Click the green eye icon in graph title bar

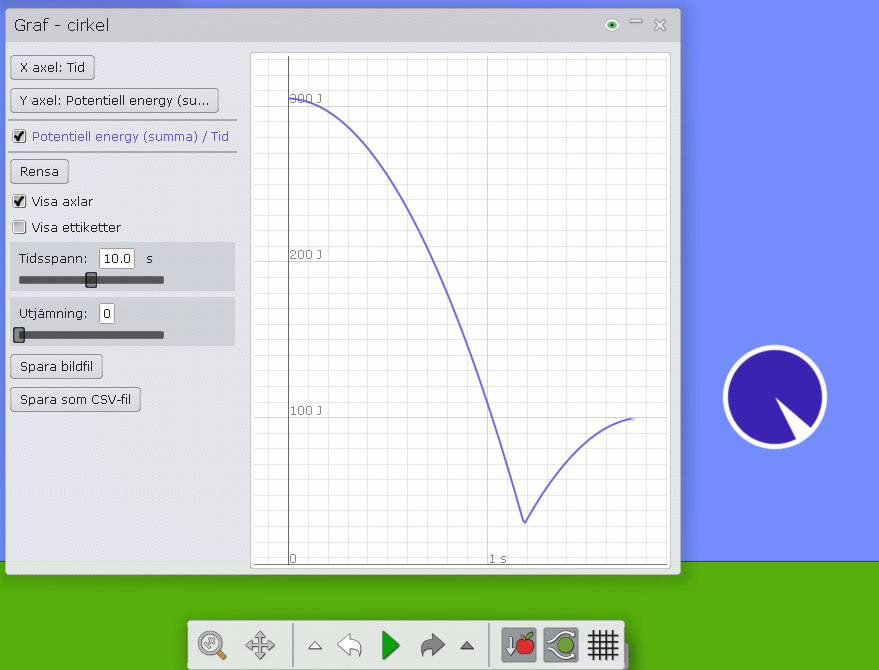click(612, 25)
